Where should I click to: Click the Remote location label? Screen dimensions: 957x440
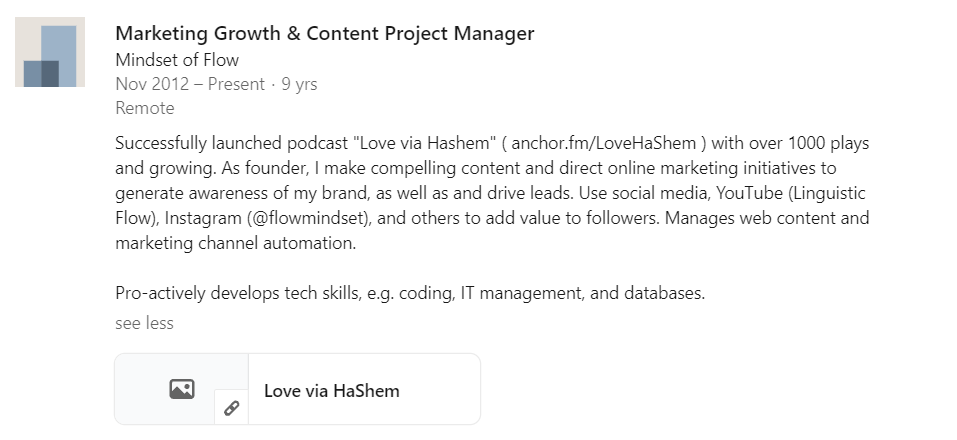click(144, 108)
